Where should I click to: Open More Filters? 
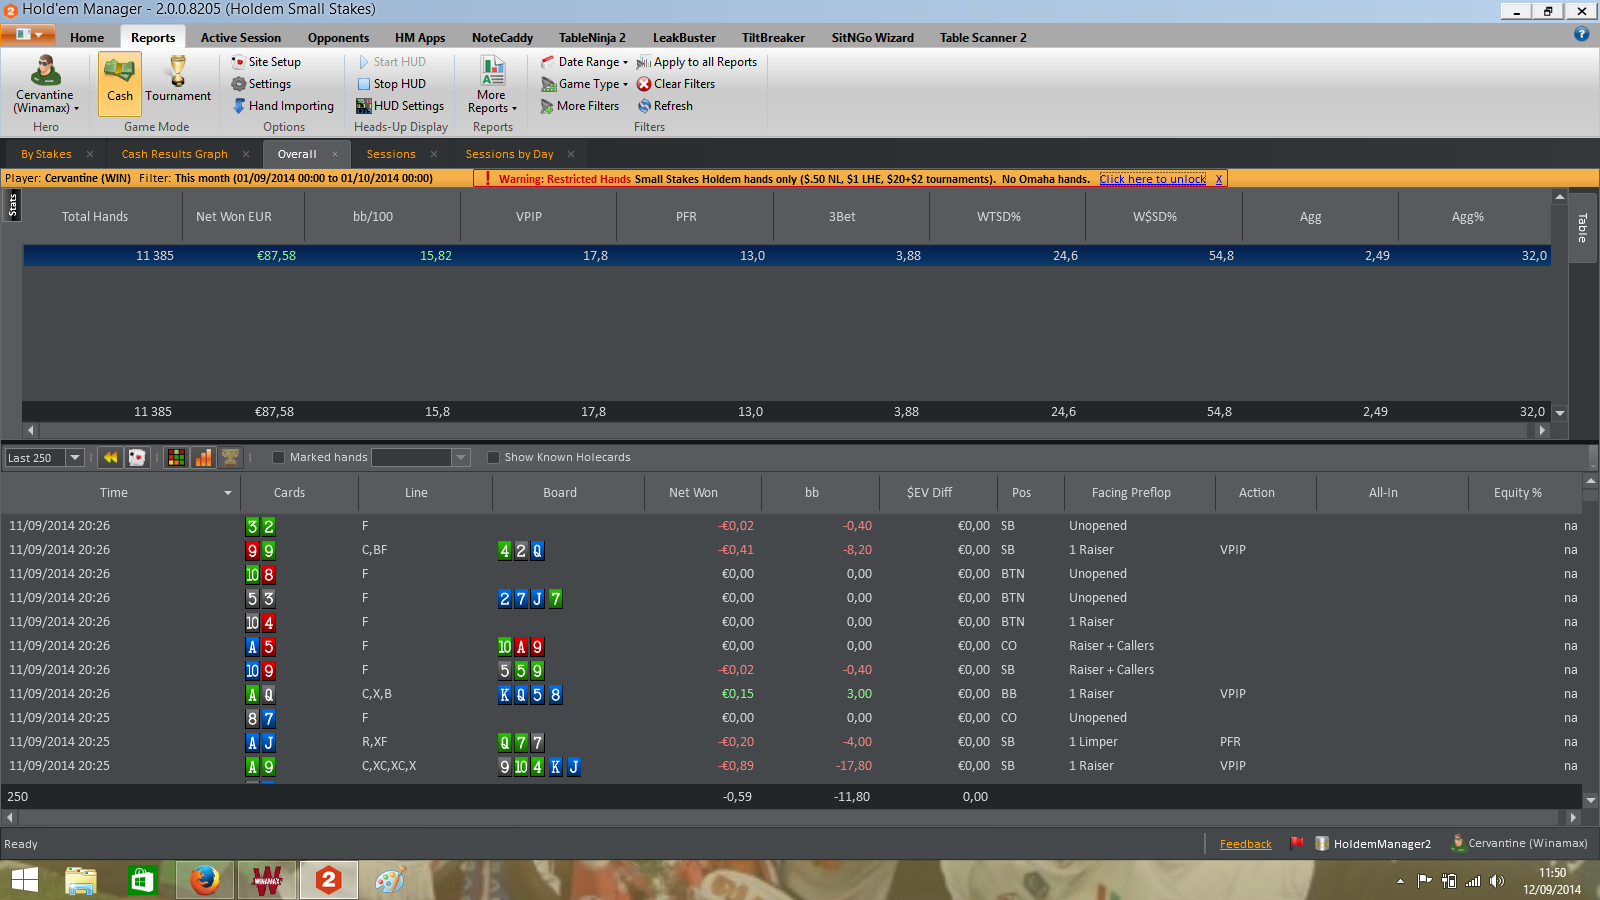[x=580, y=106]
